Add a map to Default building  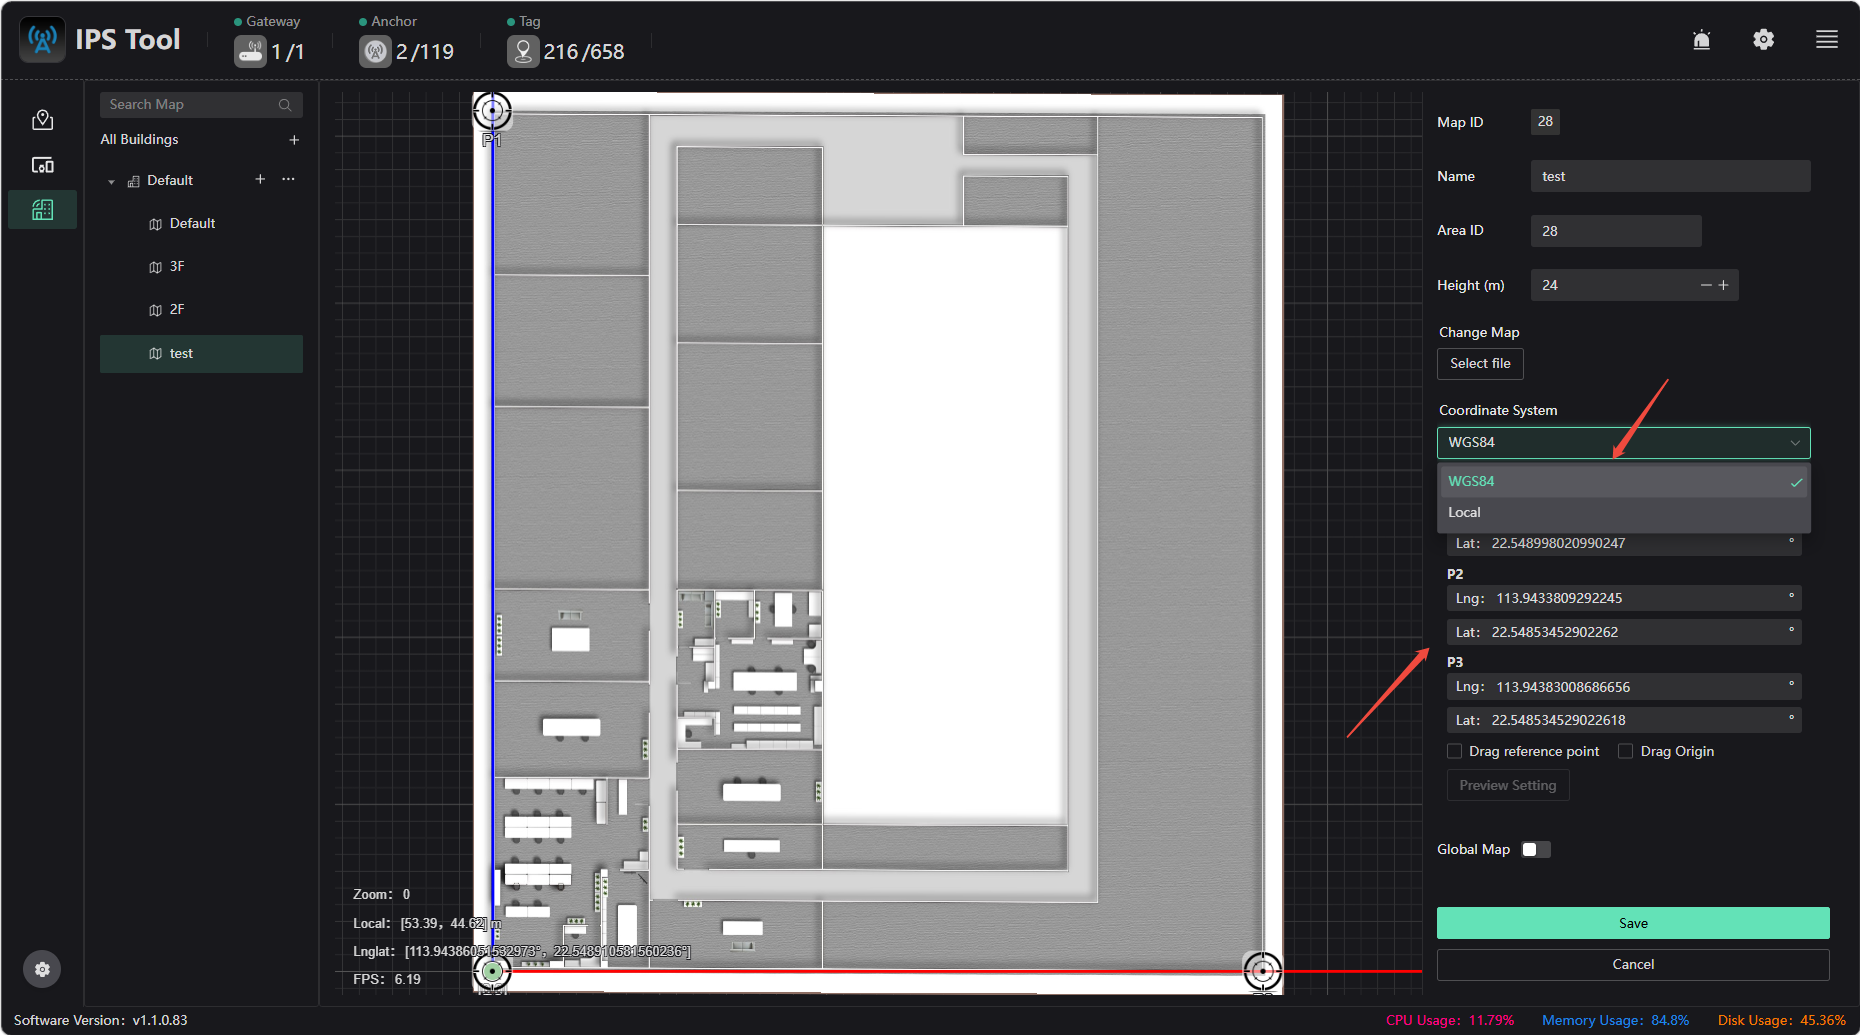(x=260, y=179)
